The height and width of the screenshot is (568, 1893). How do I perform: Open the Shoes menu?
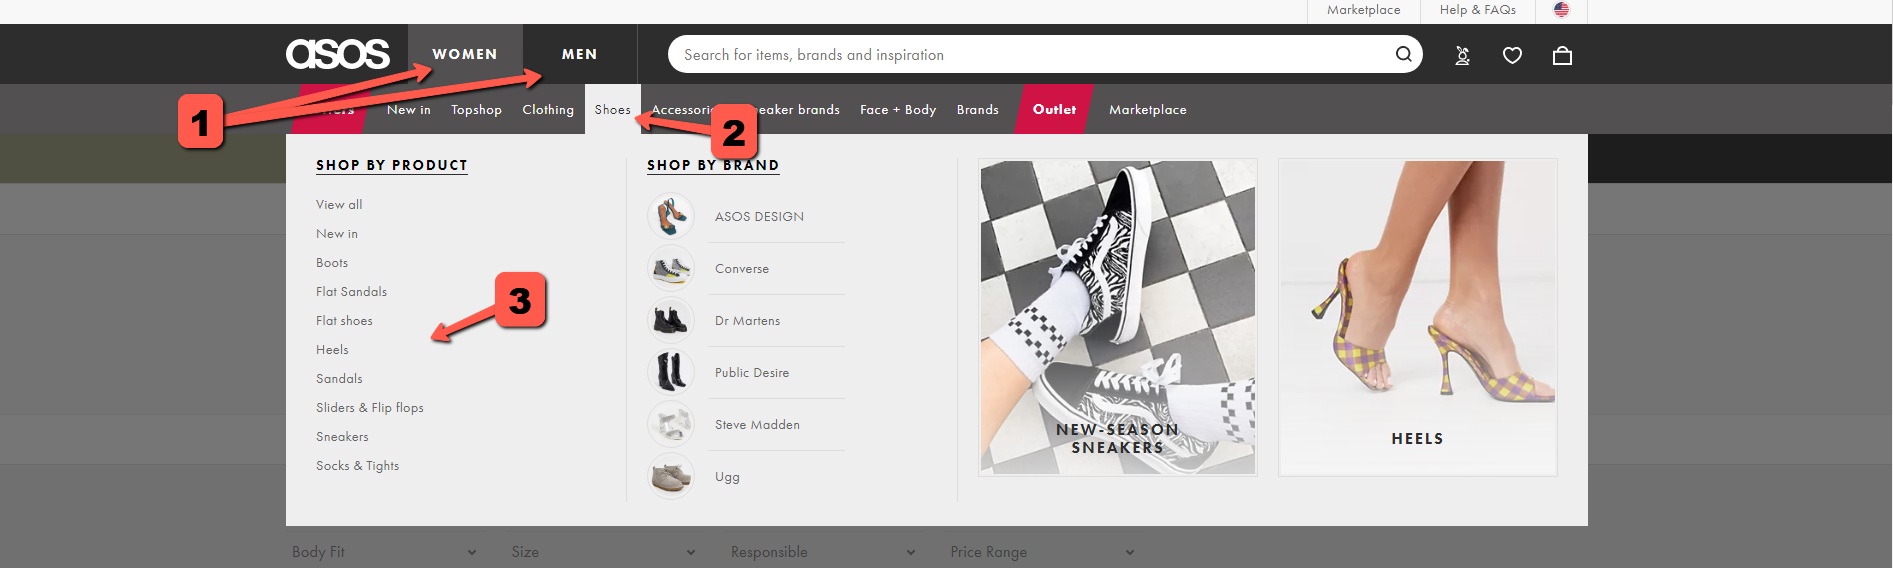613,109
